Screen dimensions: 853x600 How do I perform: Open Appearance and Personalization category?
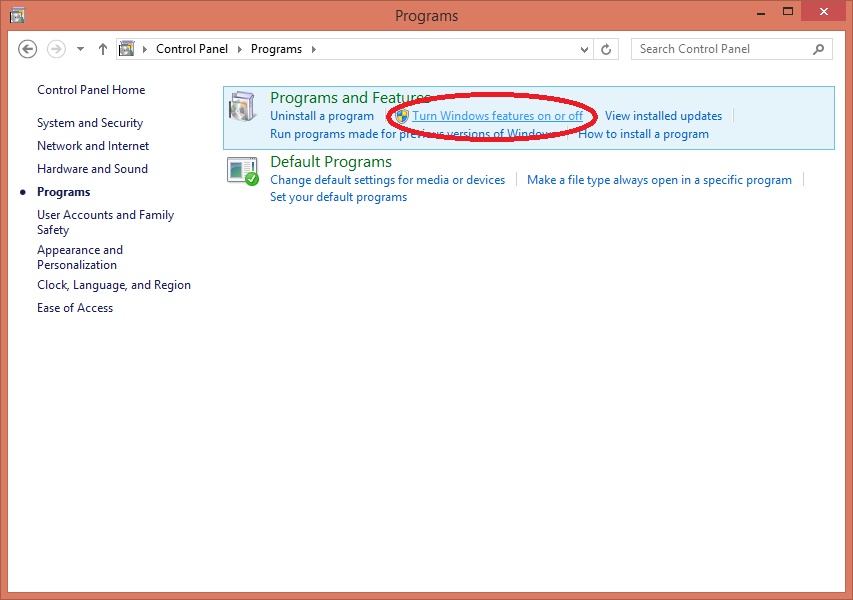coord(80,257)
